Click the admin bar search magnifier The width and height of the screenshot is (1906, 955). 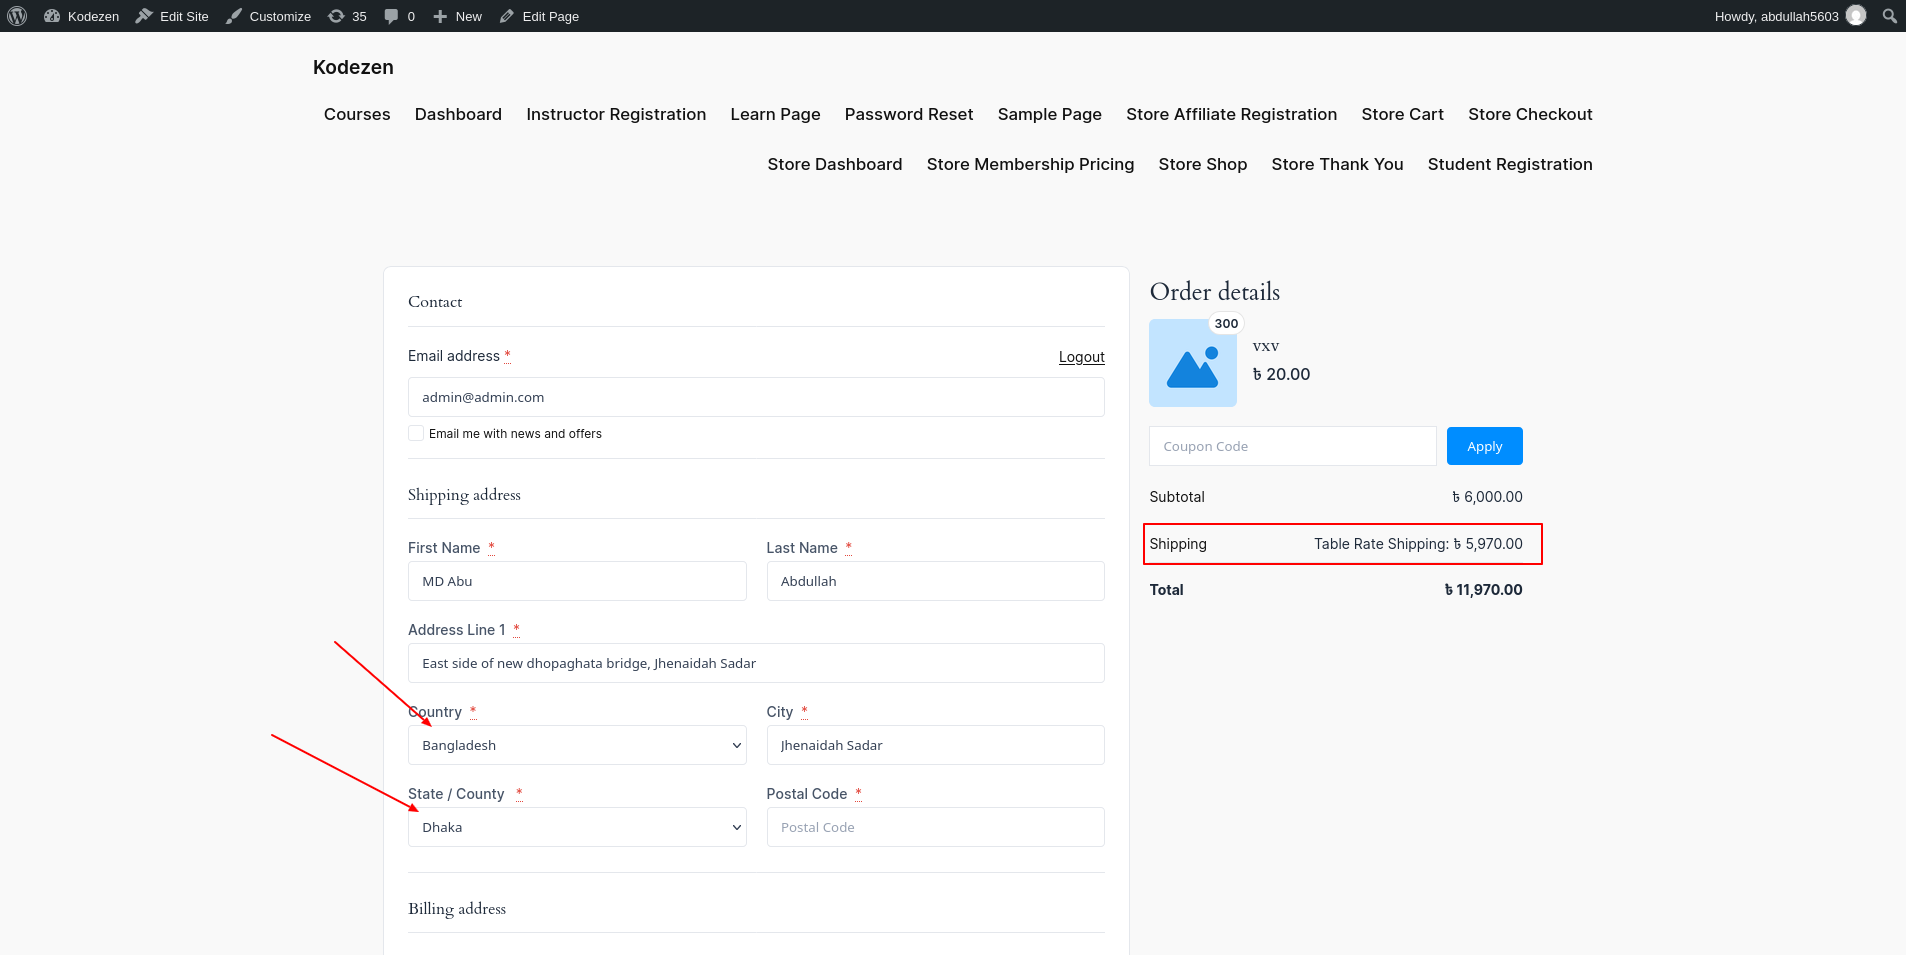tap(1889, 16)
